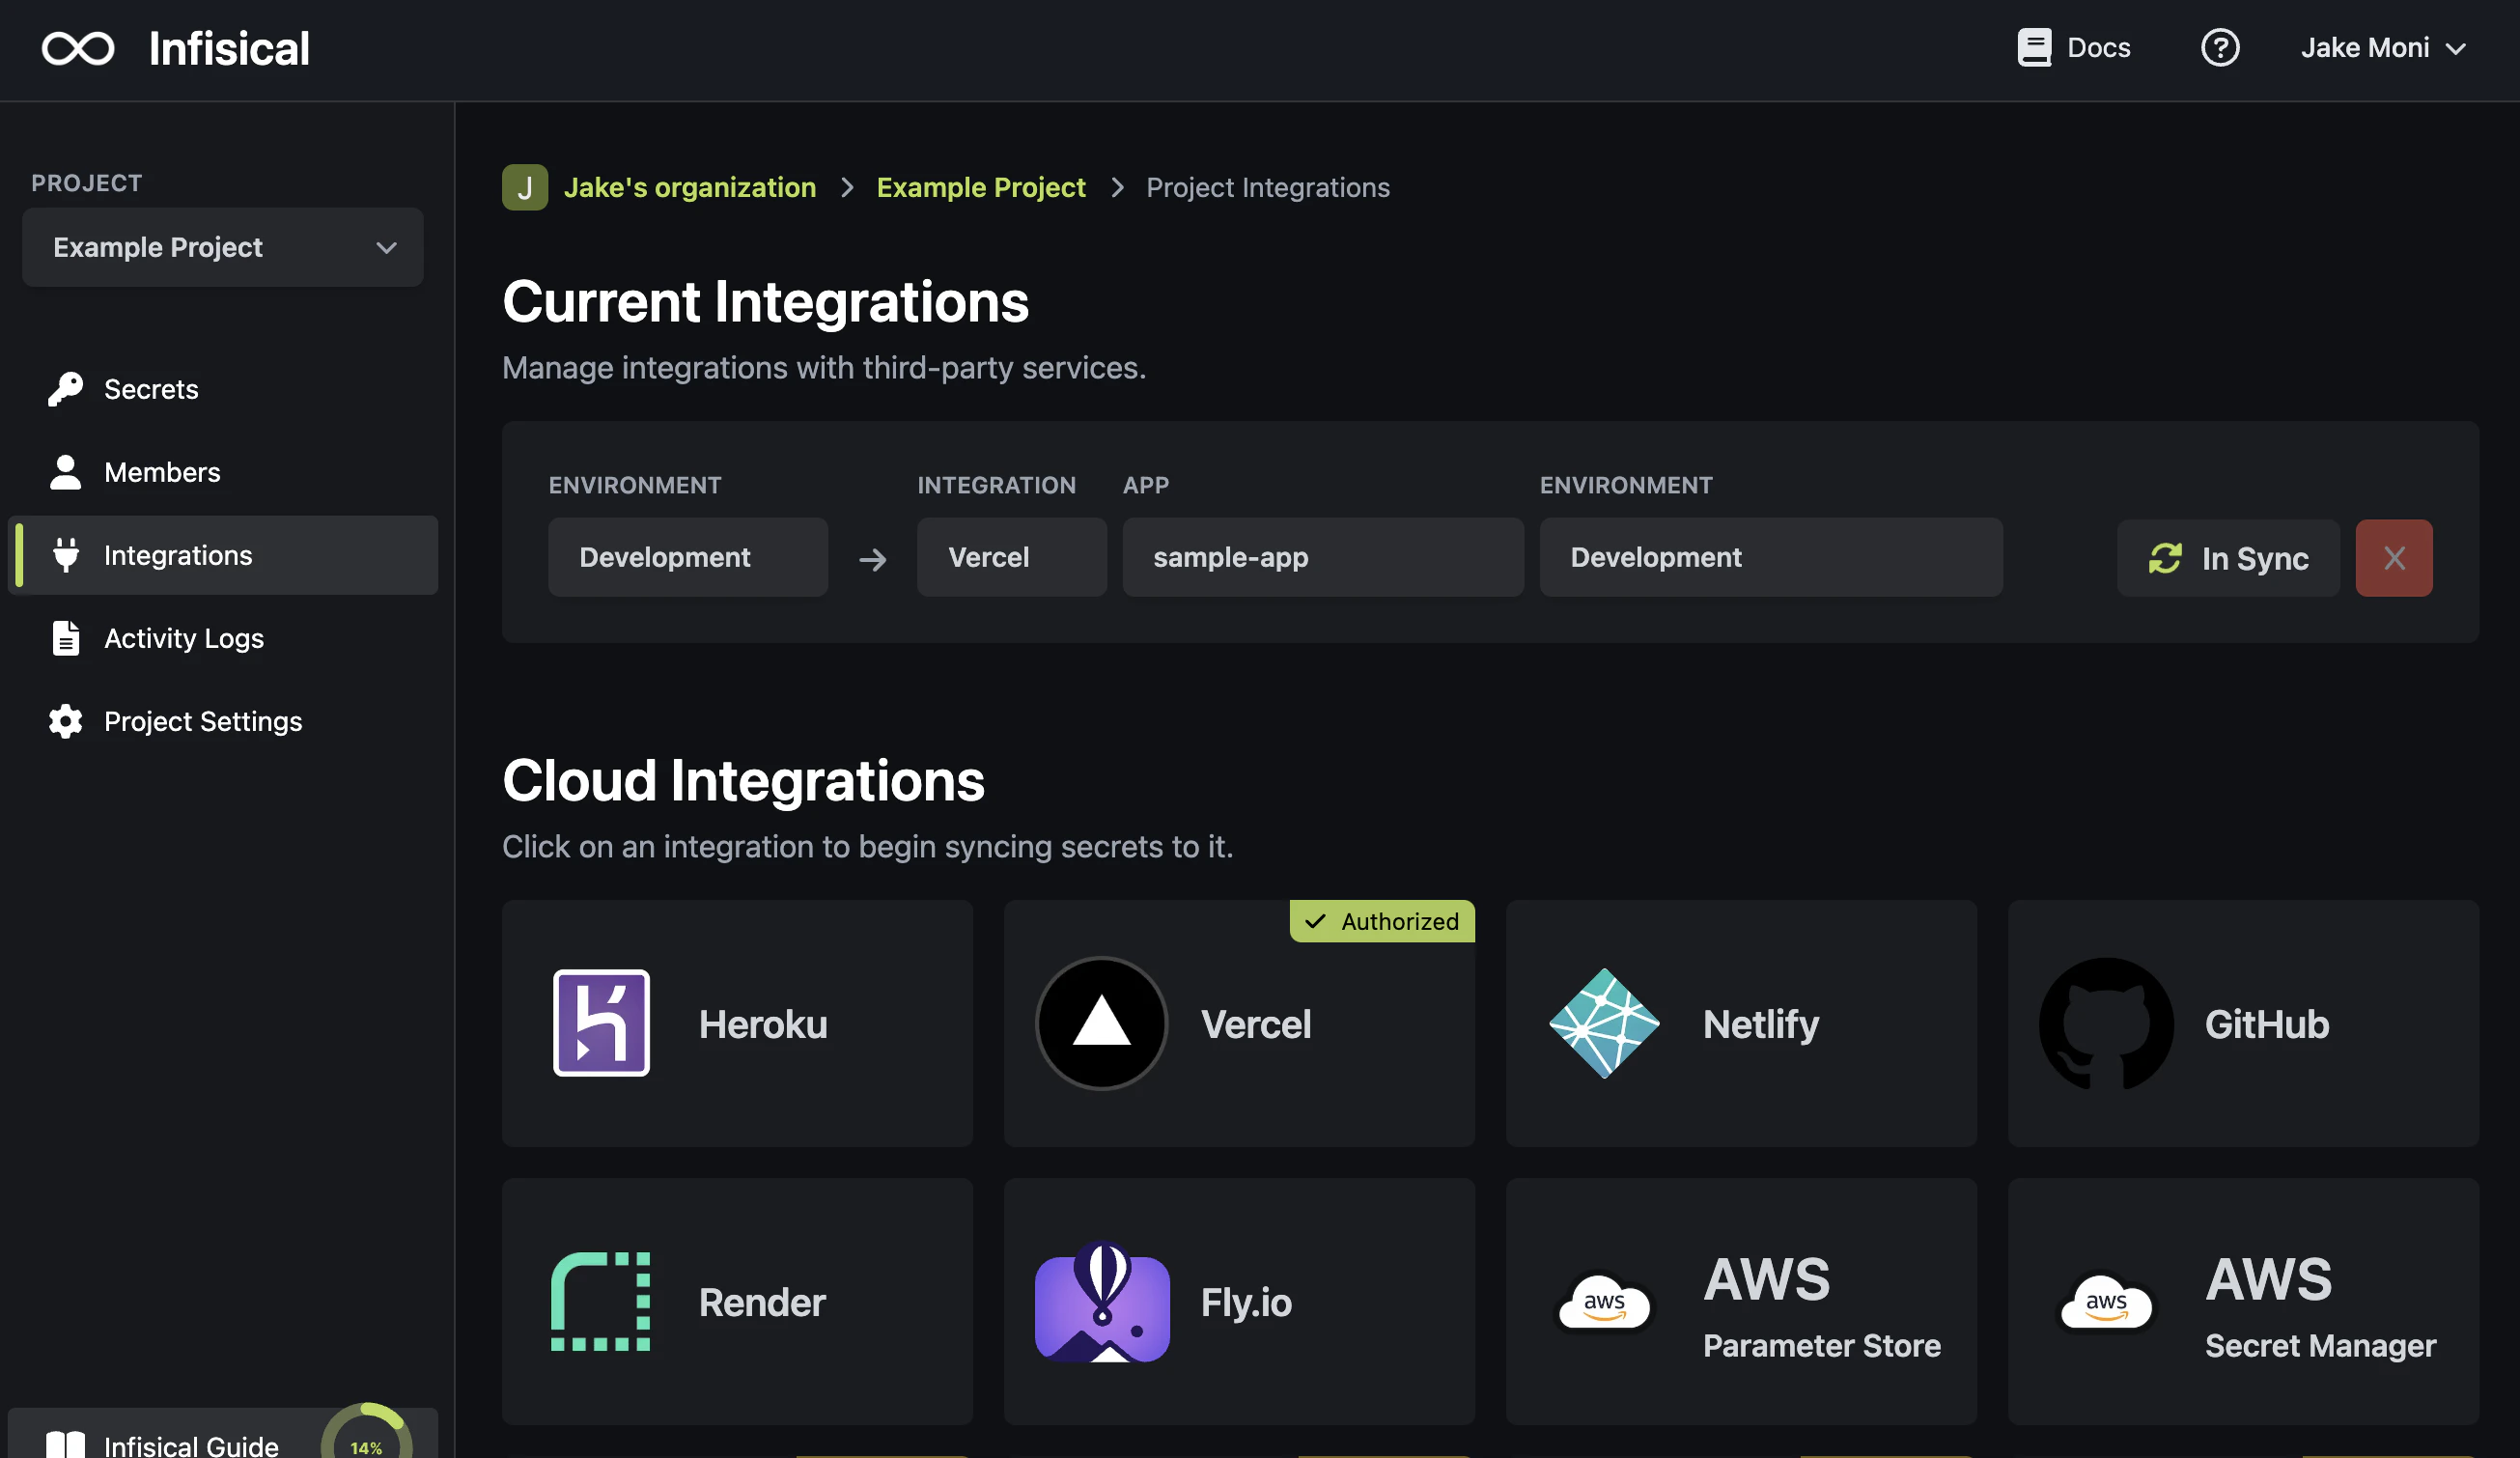Click the PROJECT sidebar section label
This screenshot has width=2520, height=1458.
(87, 183)
